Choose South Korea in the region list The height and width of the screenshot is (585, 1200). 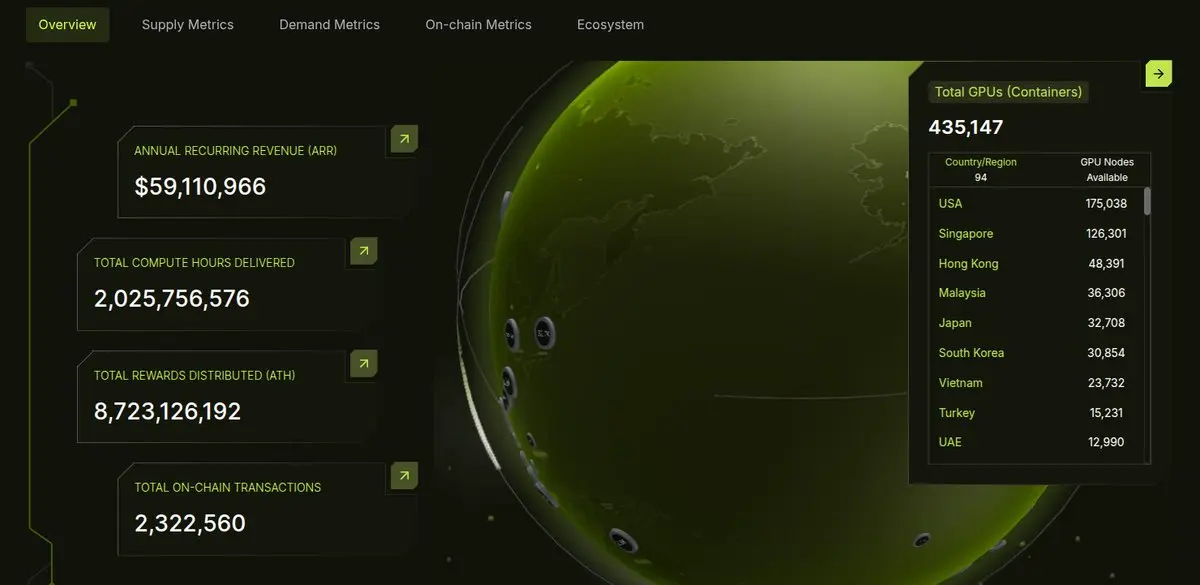(x=971, y=353)
